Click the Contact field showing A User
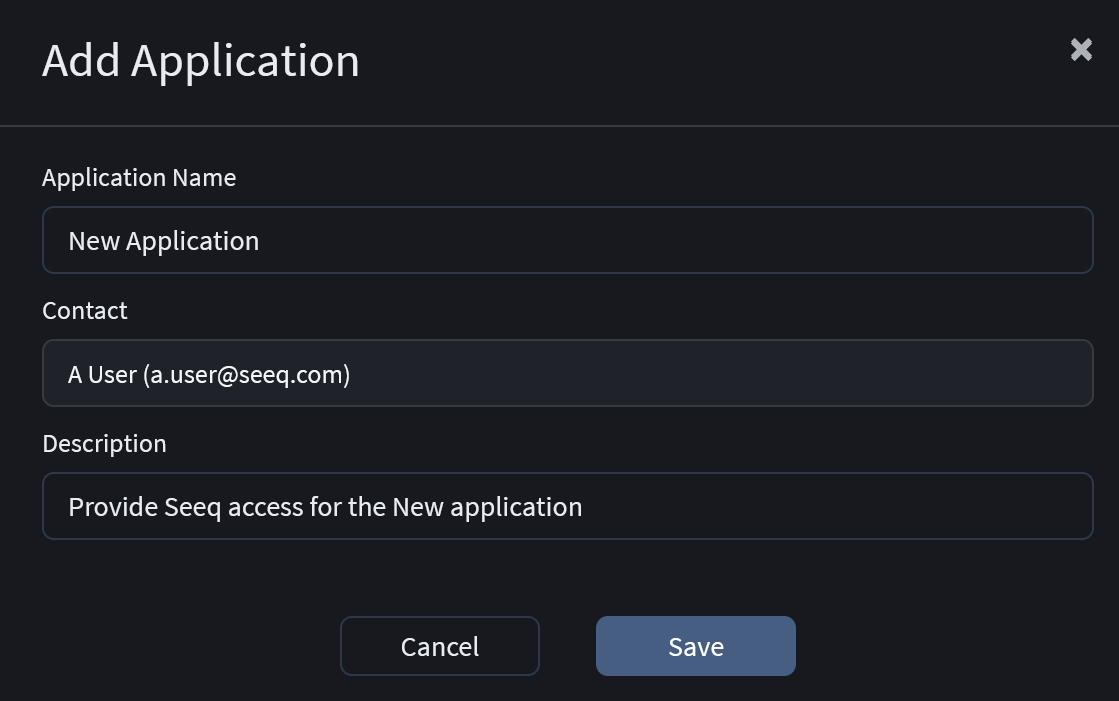 [567, 373]
